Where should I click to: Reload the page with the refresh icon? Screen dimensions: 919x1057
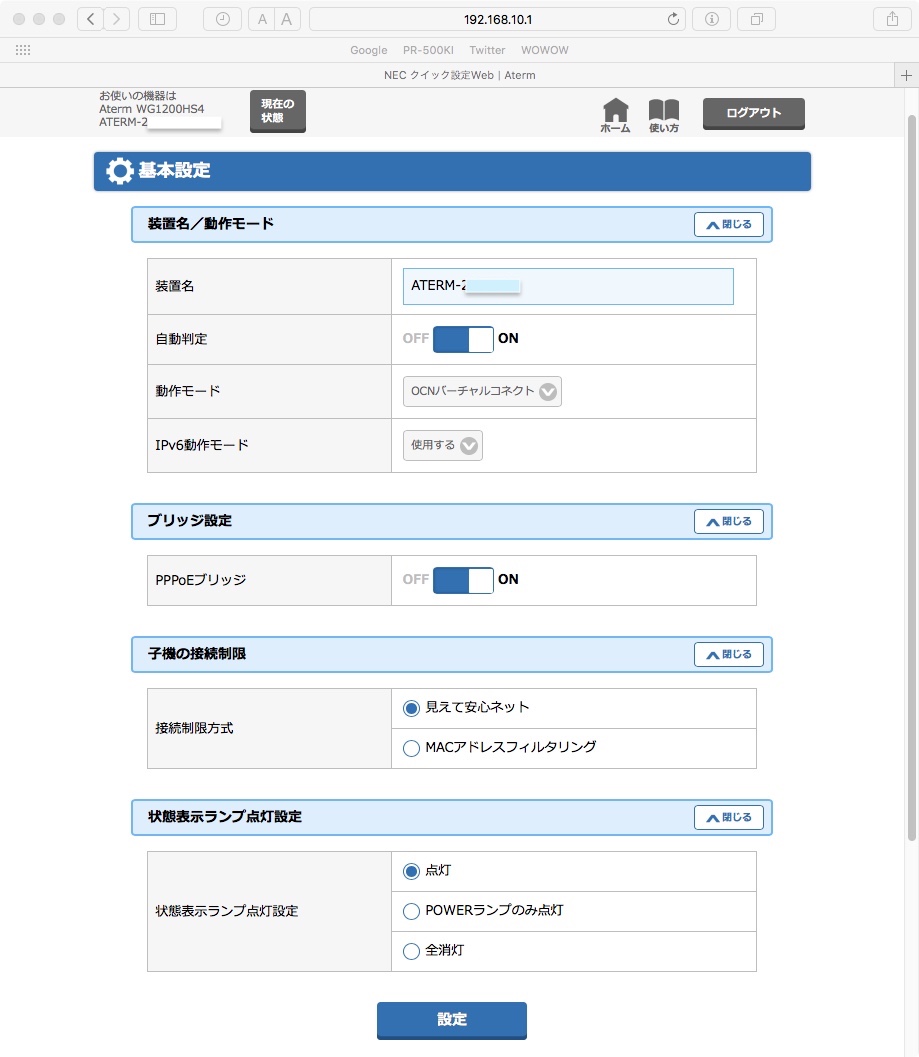pos(673,18)
